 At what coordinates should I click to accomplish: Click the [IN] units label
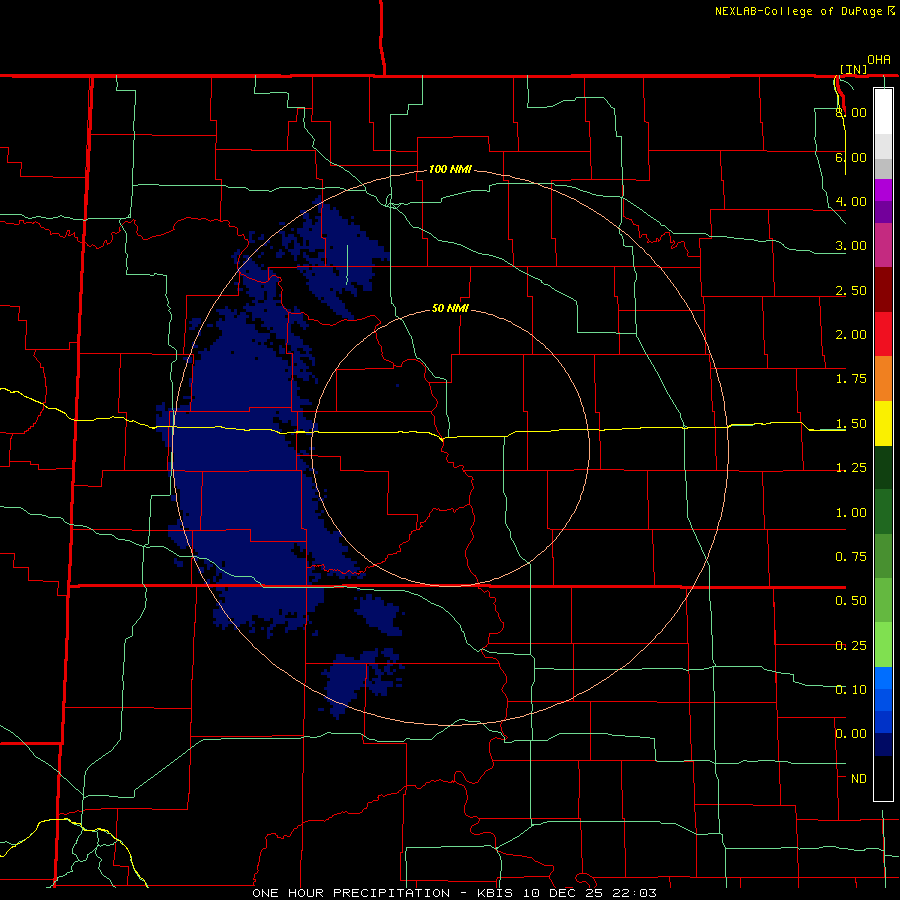[x=854, y=69]
